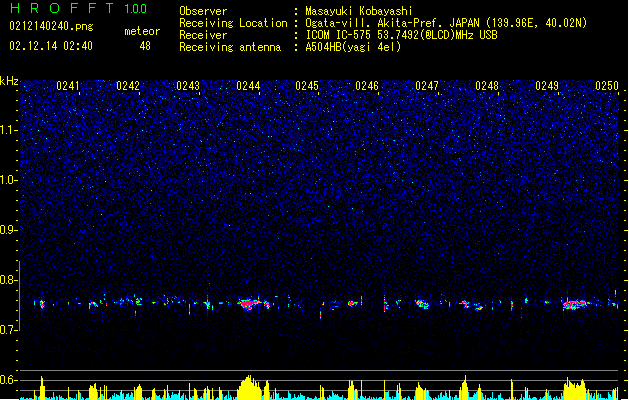Click the 1.0 kHz axis label
This screenshot has height=400, width=629.
(9, 180)
